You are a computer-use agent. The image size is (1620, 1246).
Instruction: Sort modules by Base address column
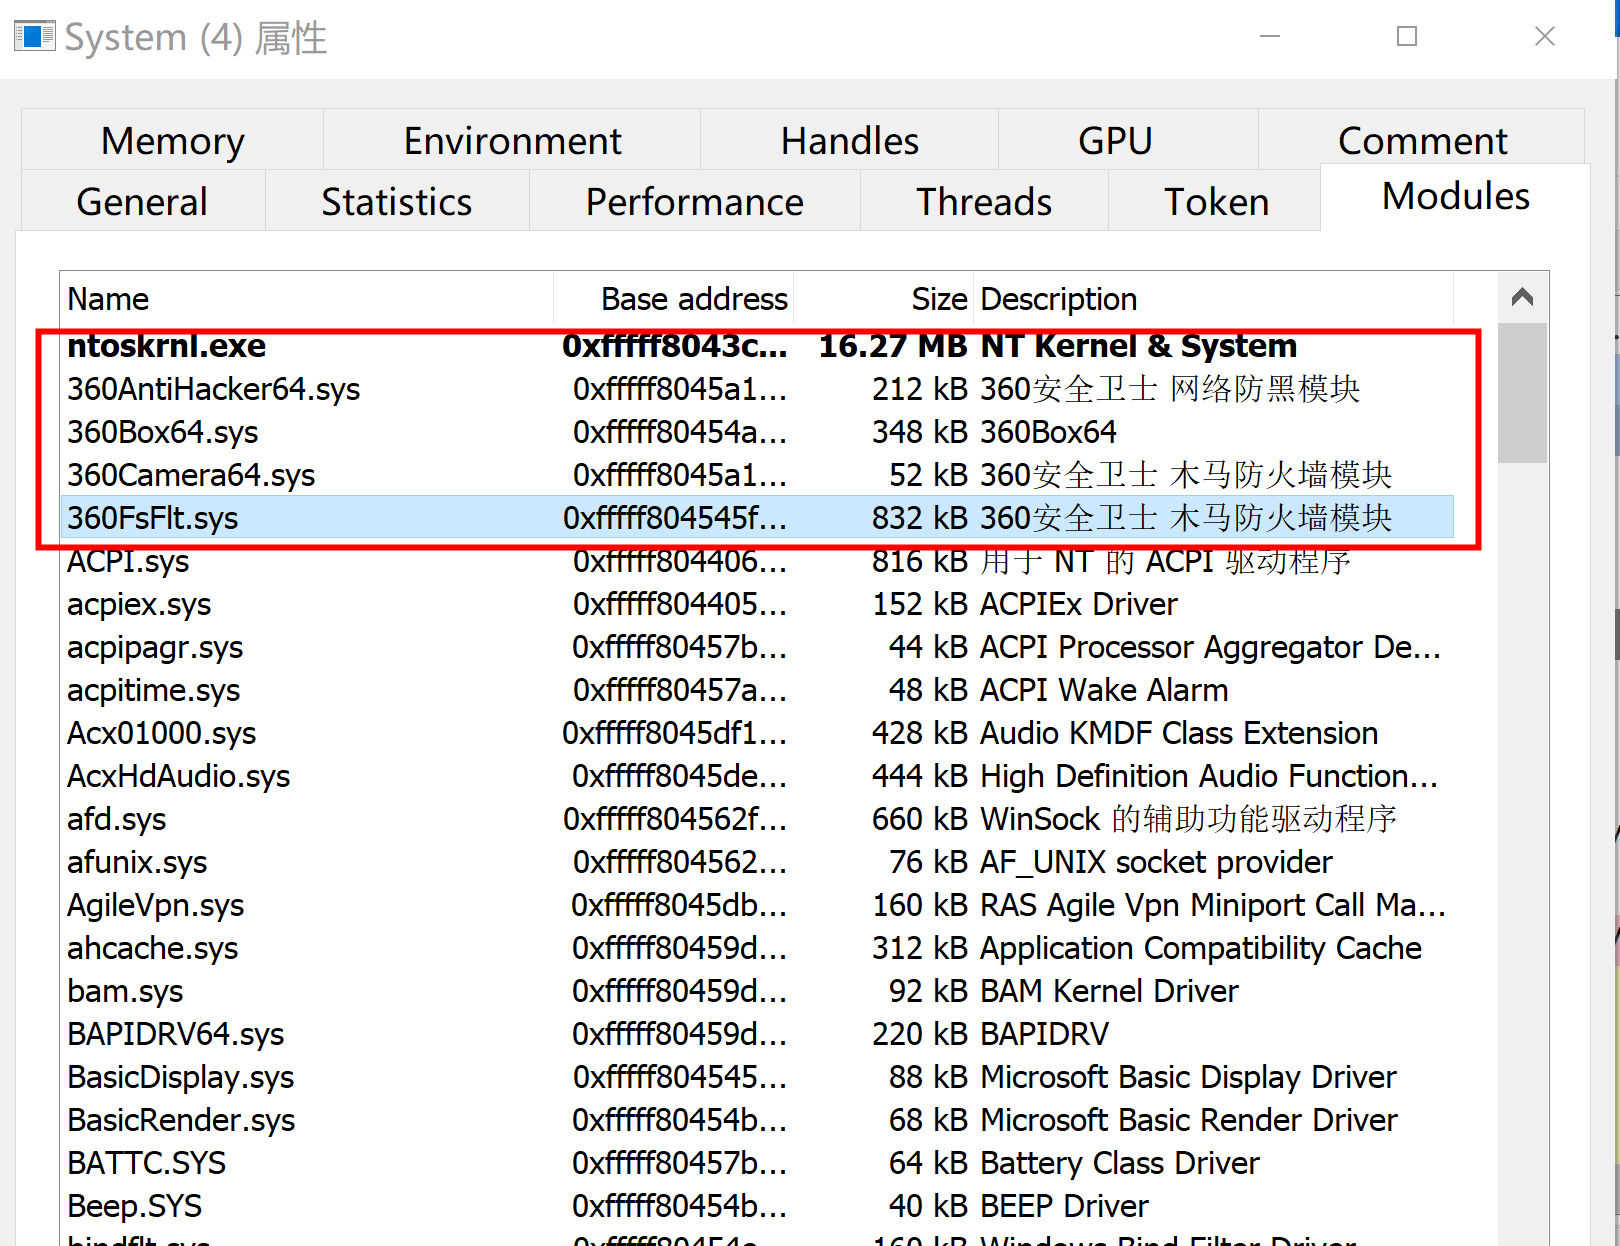coord(693,298)
